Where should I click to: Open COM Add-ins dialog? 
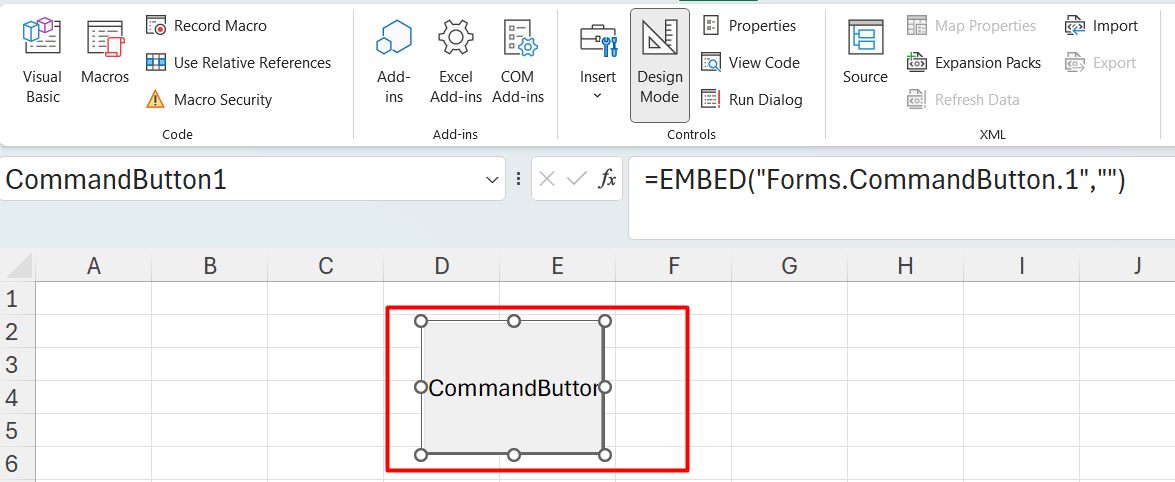(x=518, y=61)
